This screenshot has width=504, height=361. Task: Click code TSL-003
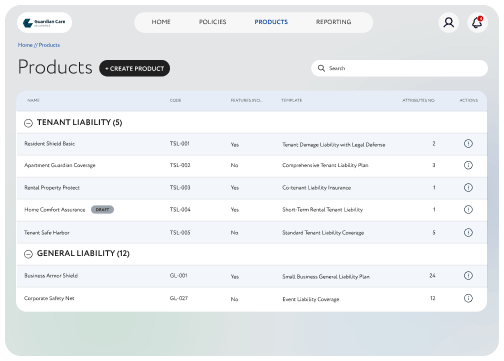(180, 188)
